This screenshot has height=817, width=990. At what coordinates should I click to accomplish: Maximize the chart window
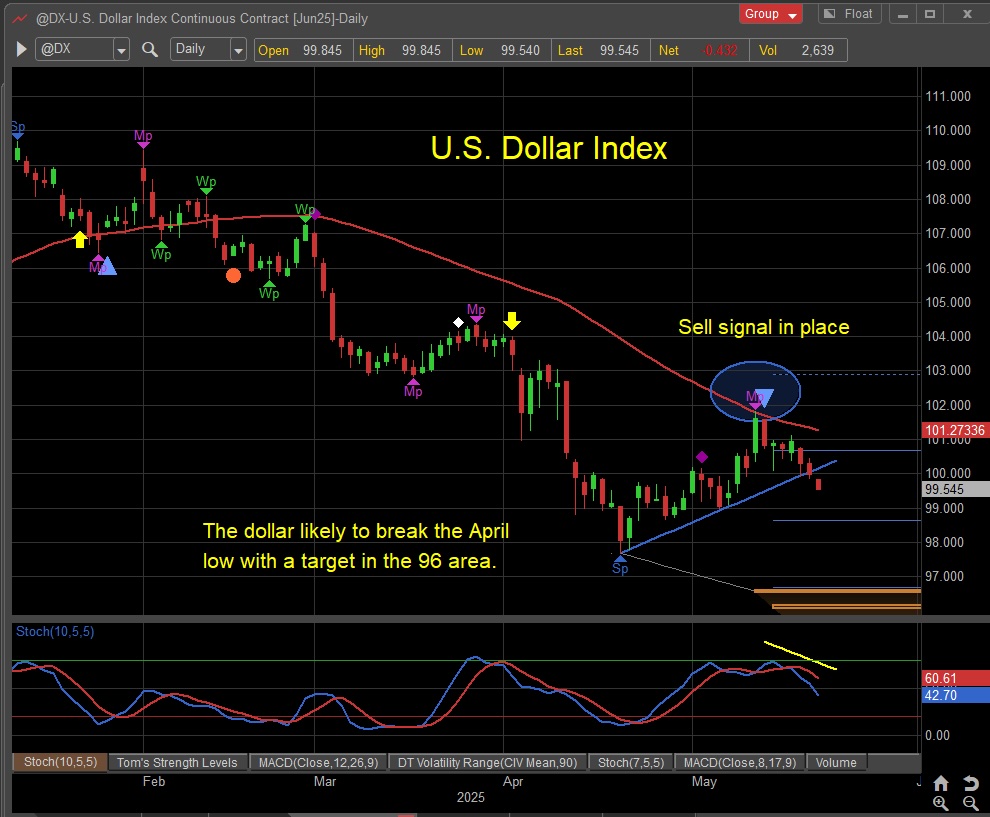point(930,14)
